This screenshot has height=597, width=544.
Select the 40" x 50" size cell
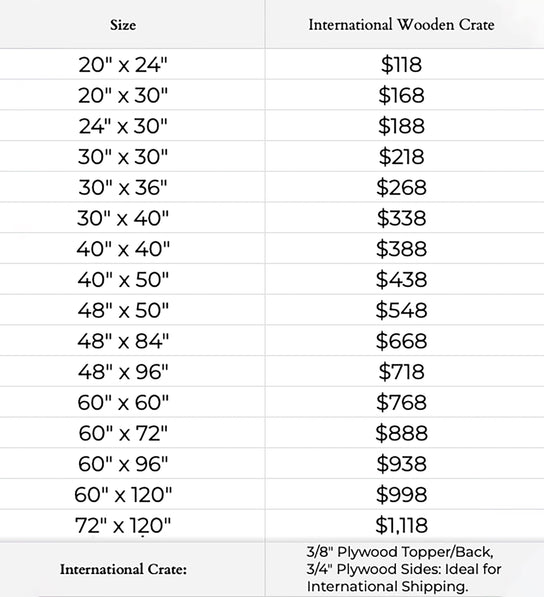123,280
